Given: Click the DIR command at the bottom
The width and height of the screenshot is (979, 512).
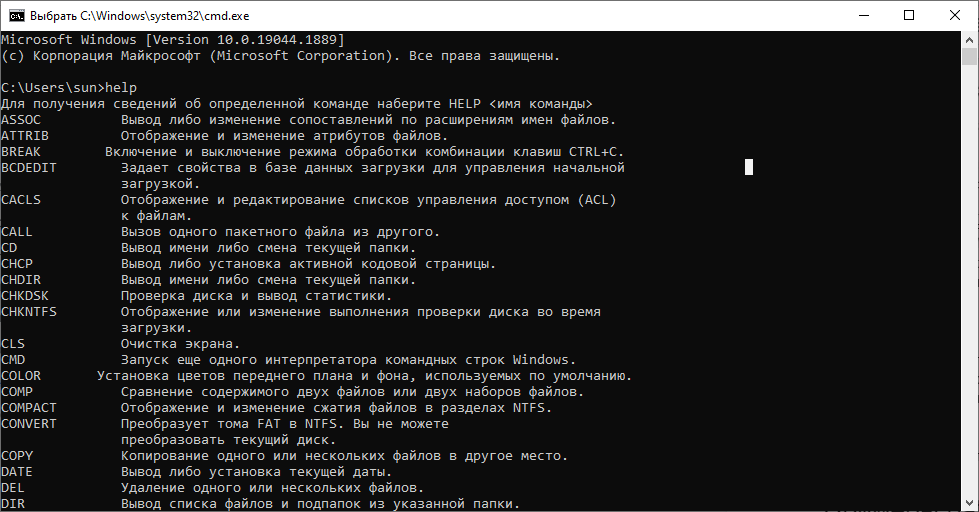Looking at the screenshot, I should pos(13,504).
